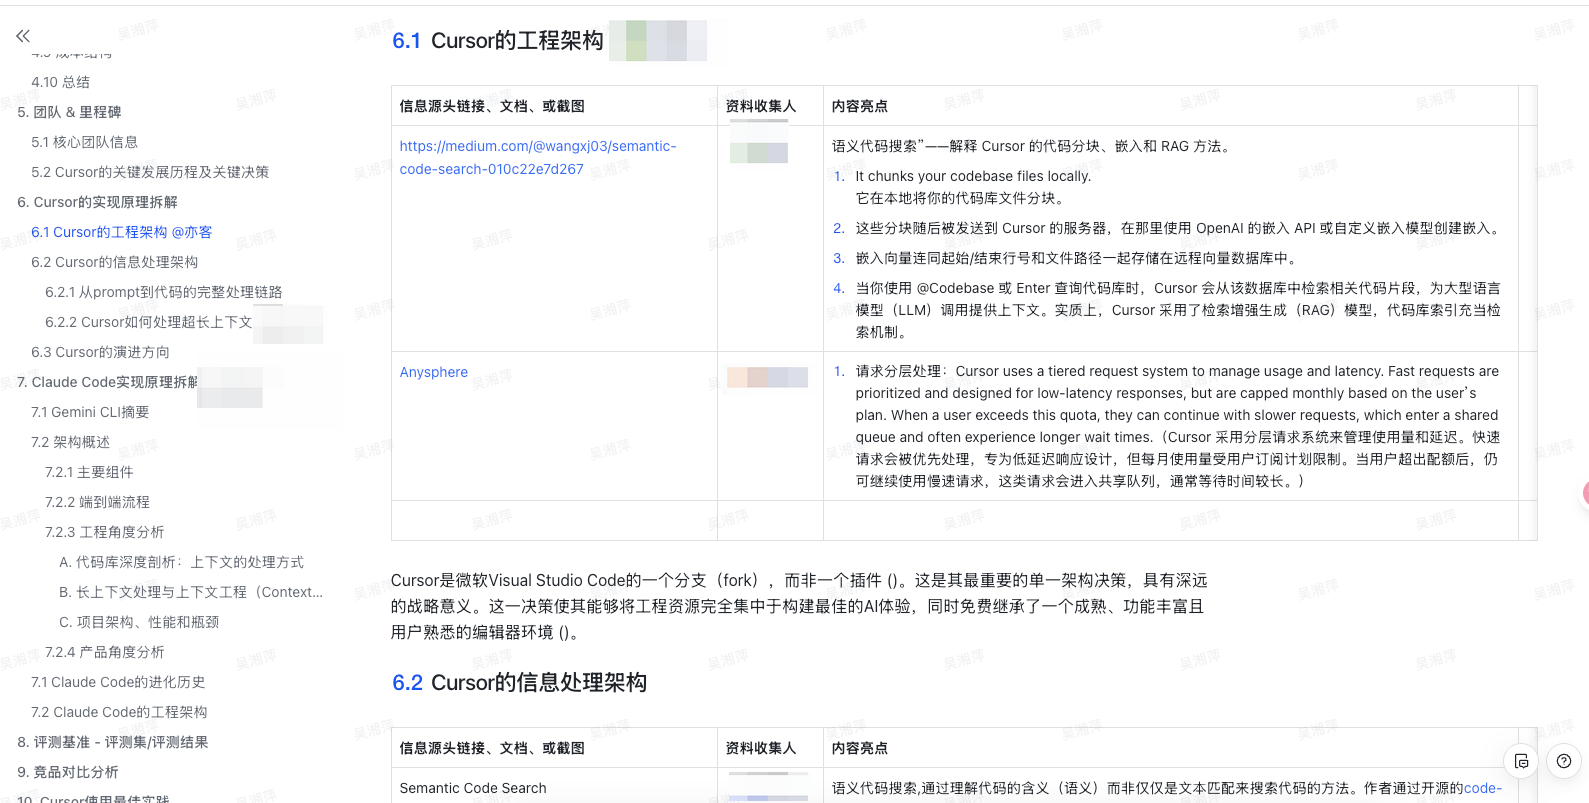This screenshot has height=803, width=1589.
Task: Click the document heading "6.1 Cursor的工程架构"
Action: click(x=498, y=40)
